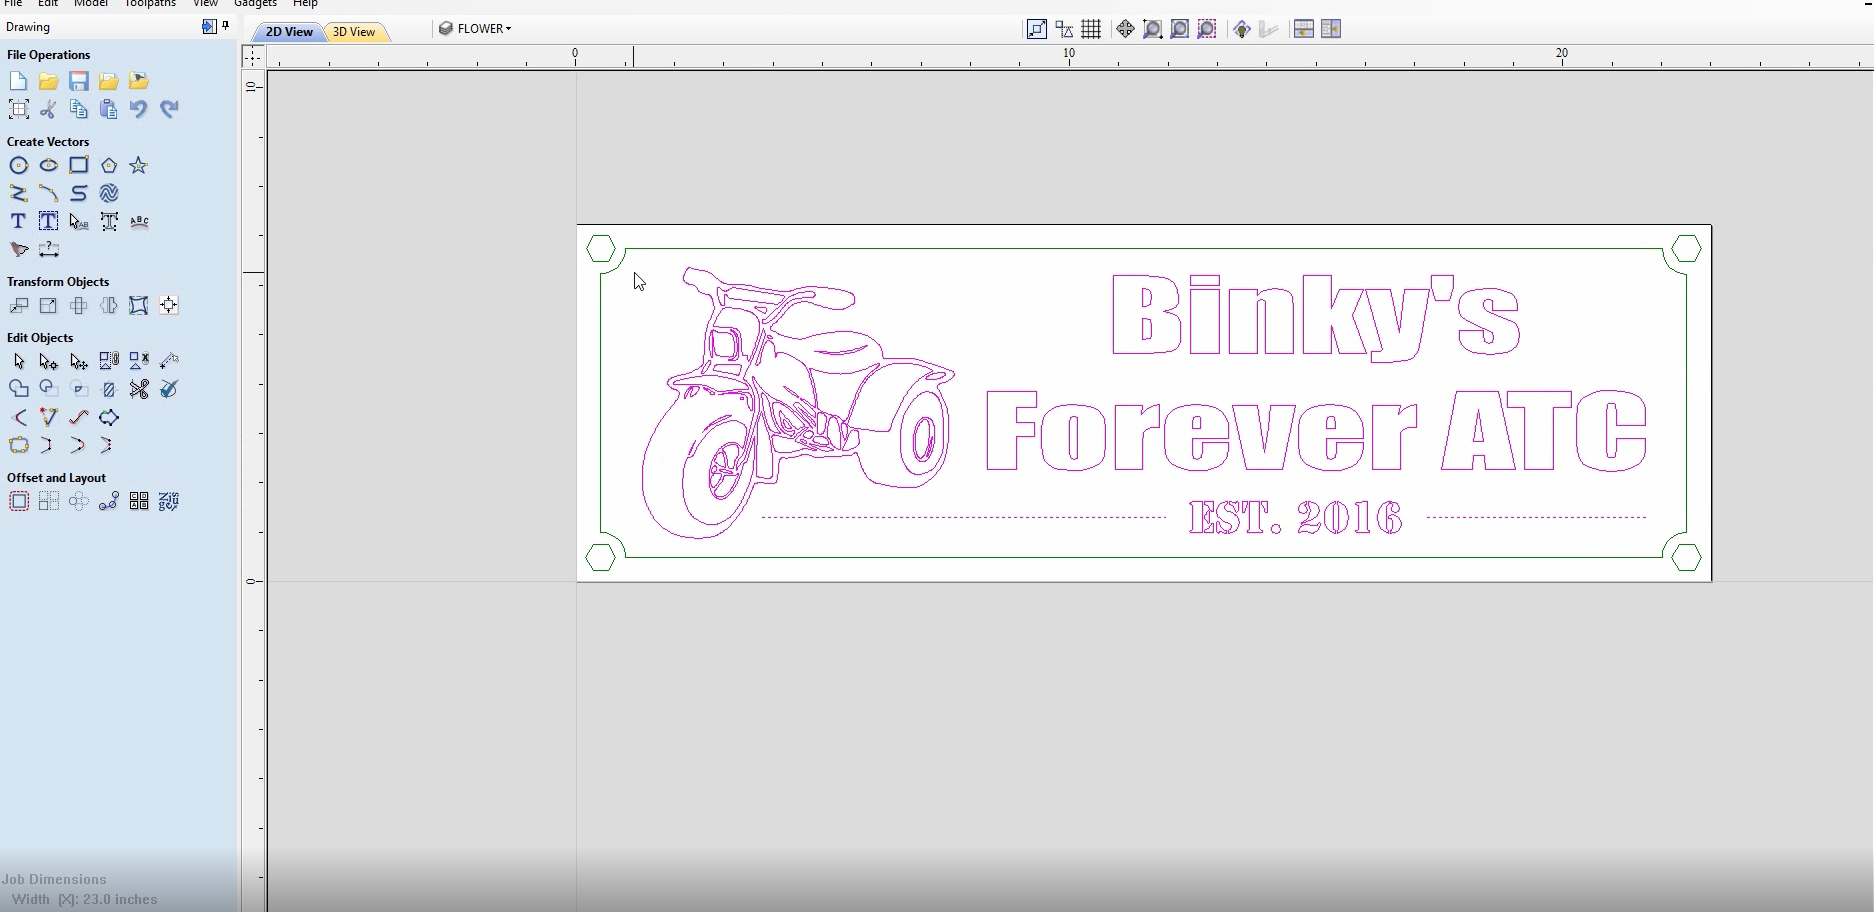Copy selected objects
Image resolution: width=1874 pixels, height=912 pixels.
[78, 109]
